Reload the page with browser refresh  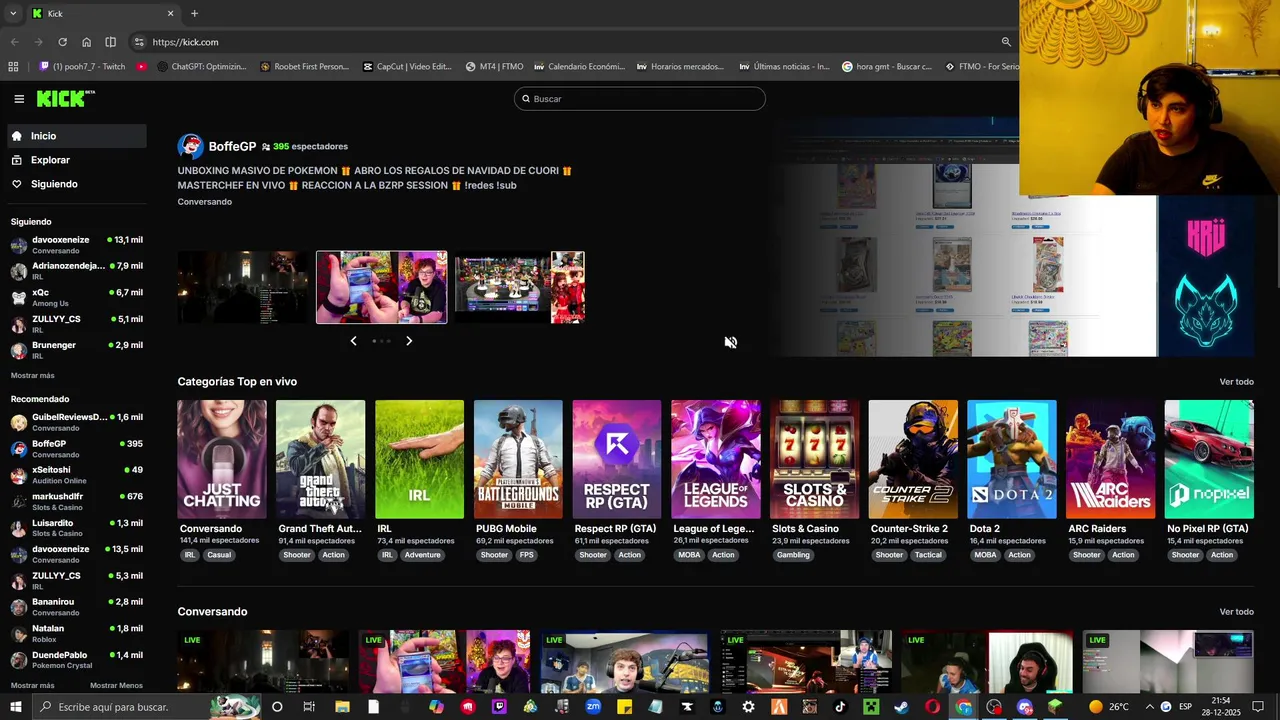(x=62, y=42)
